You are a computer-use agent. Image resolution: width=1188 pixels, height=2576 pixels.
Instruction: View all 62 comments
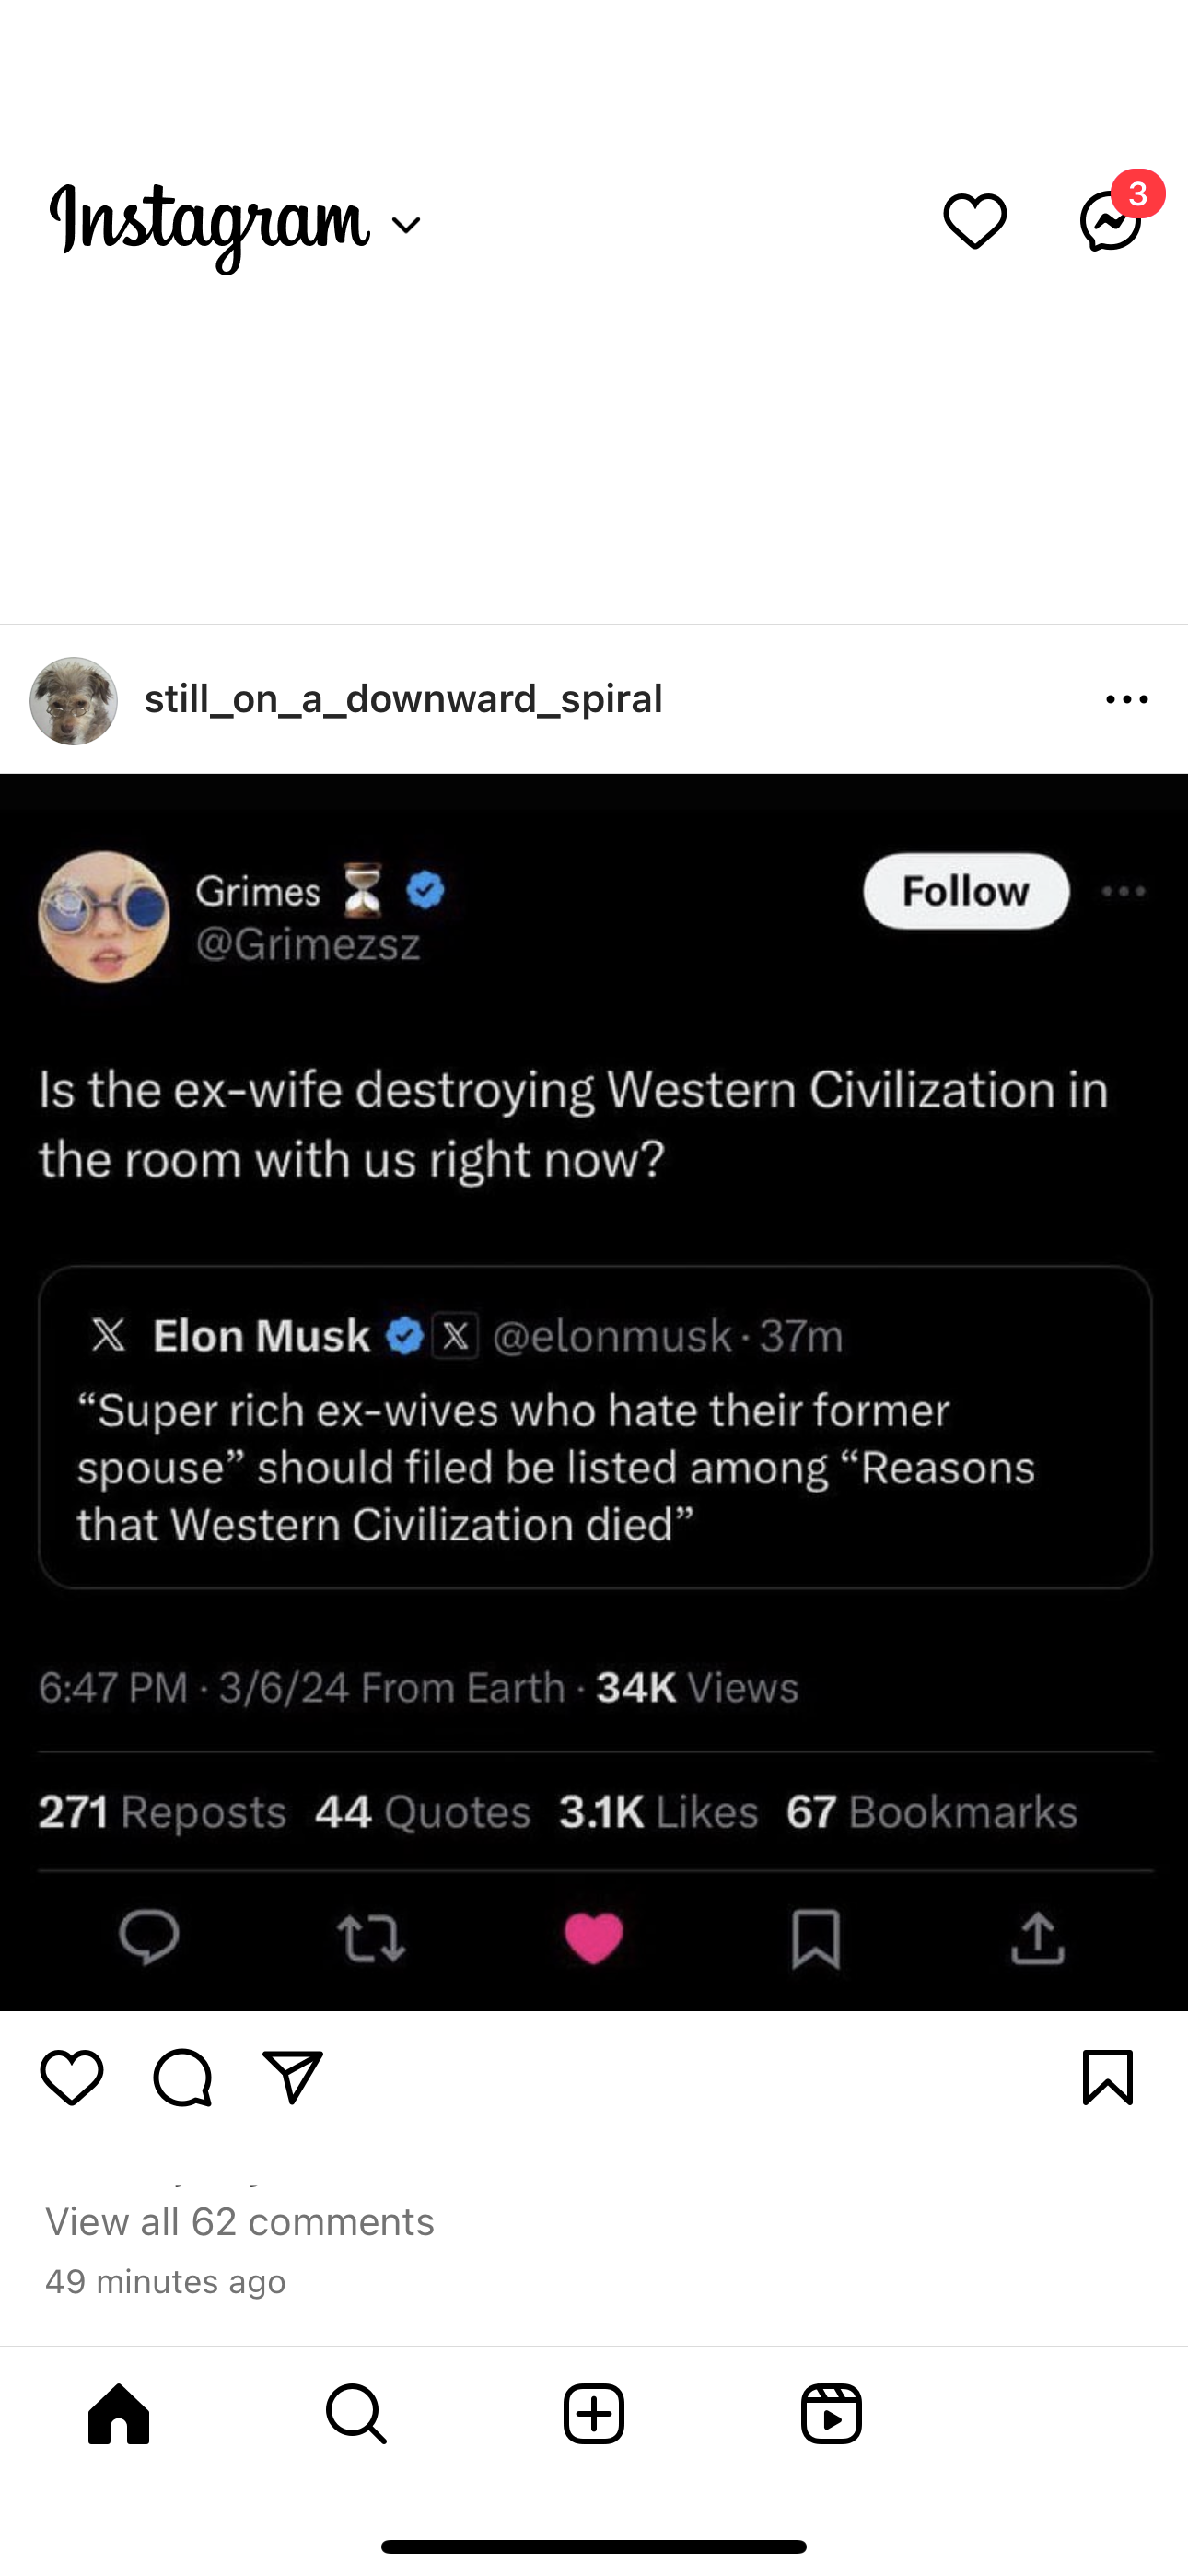[x=240, y=2222]
